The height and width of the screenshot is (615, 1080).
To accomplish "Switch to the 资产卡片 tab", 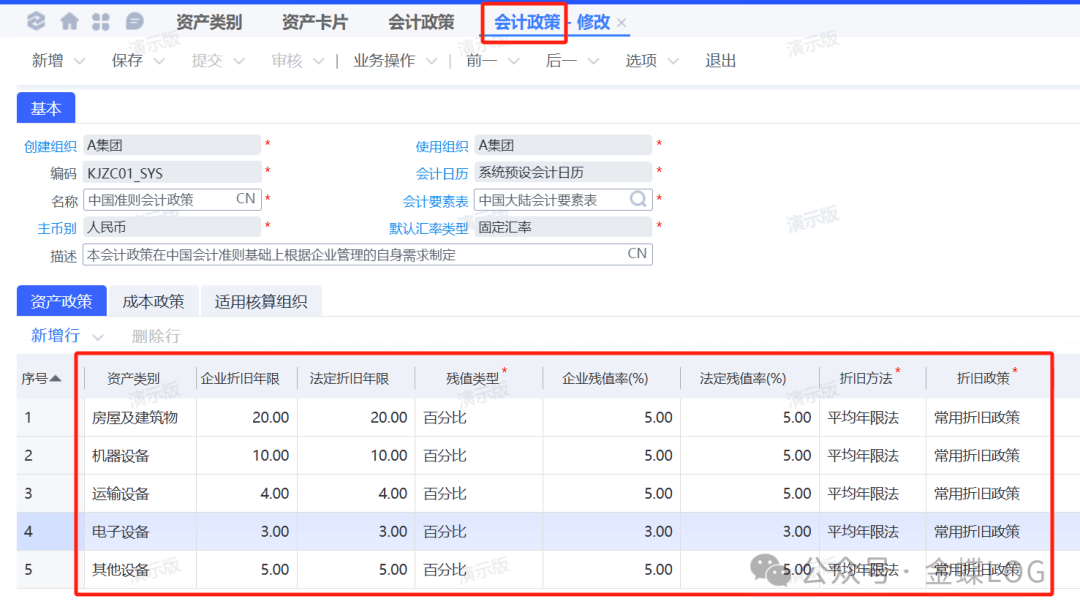I will pyautogui.click(x=315, y=22).
